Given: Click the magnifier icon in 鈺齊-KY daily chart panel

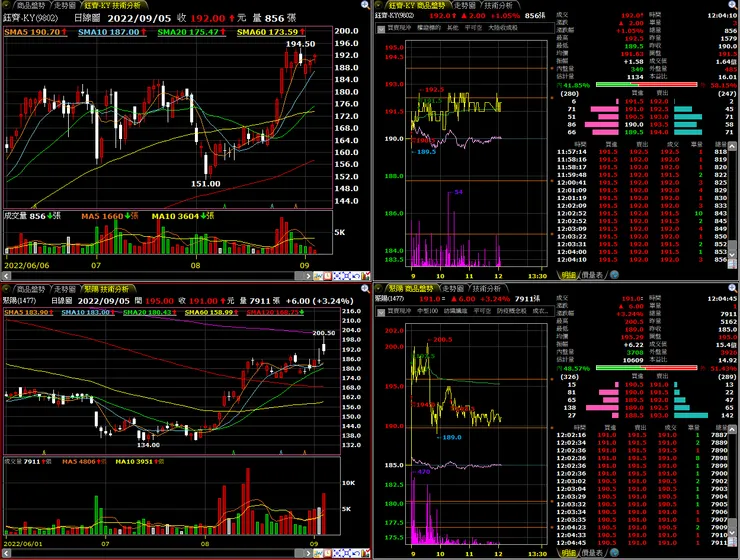Looking at the screenshot, I should (x=365, y=5).
